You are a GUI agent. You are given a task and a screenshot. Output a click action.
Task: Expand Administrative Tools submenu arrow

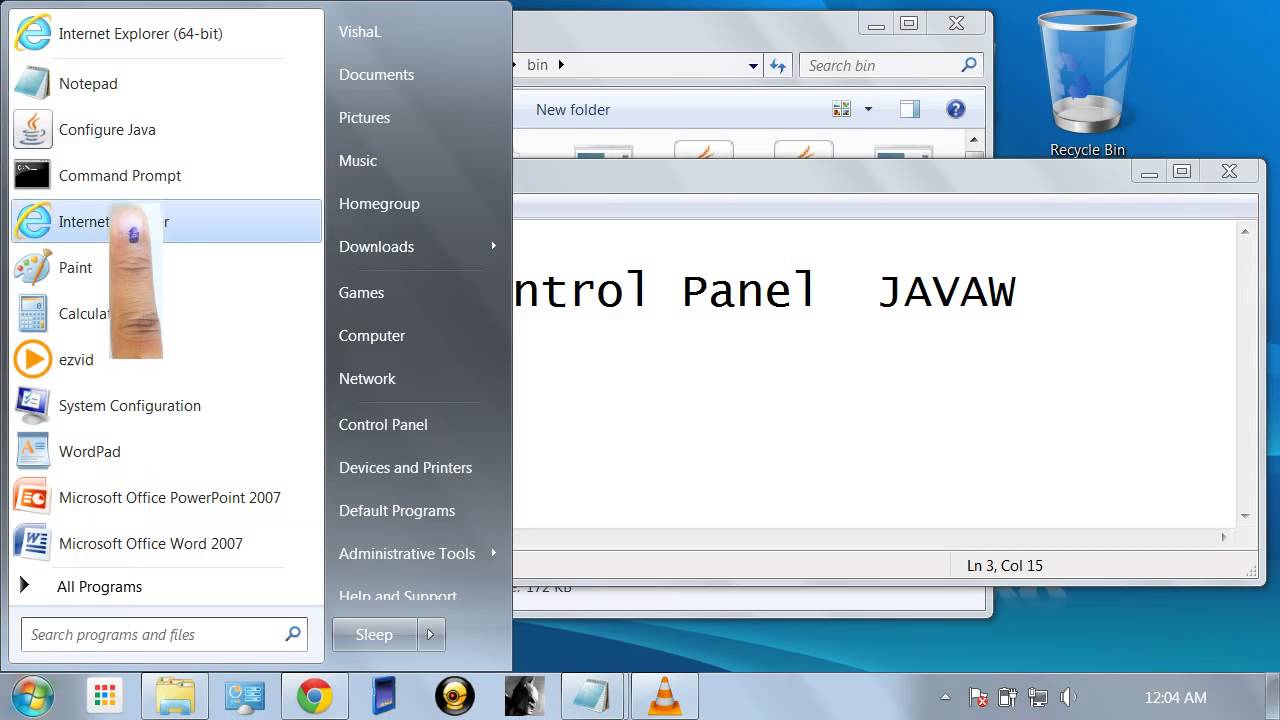coord(494,553)
